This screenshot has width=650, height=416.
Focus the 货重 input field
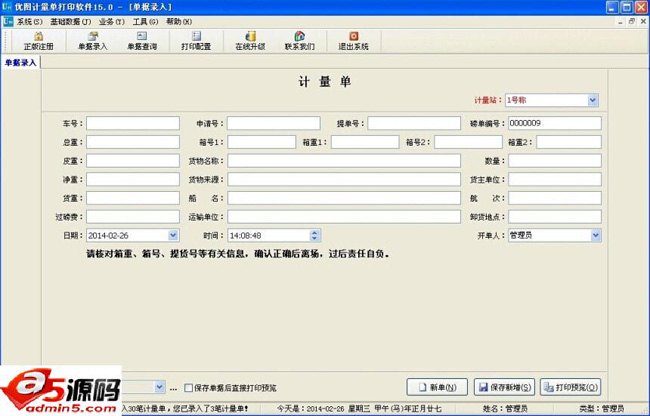[x=133, y=198]
